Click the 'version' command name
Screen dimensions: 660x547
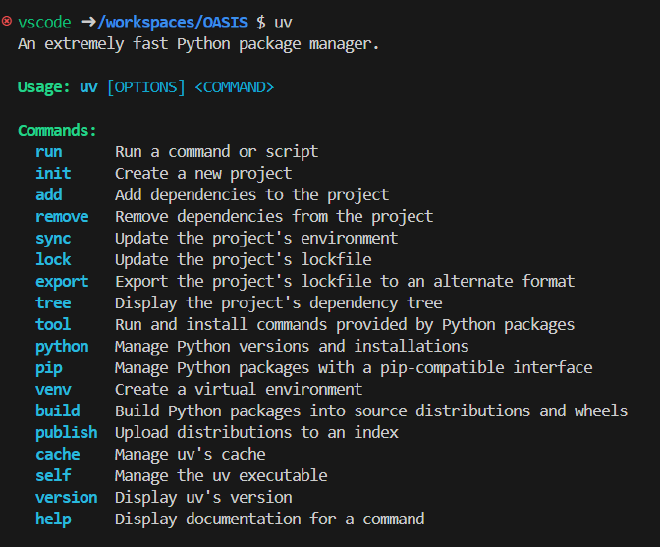[x=67, y=498]
